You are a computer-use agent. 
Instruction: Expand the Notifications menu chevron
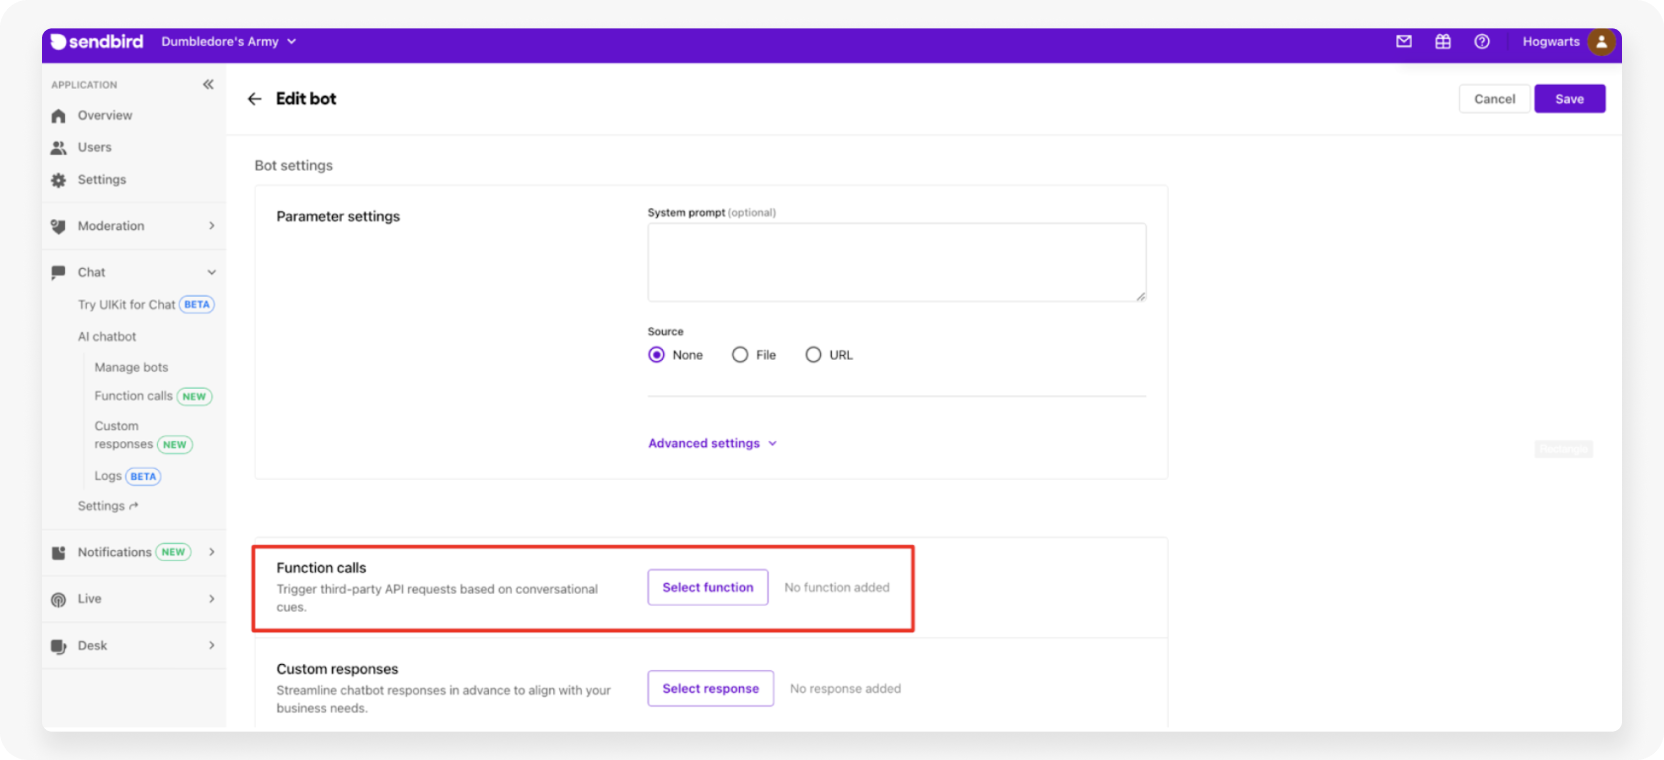[211, 552]
